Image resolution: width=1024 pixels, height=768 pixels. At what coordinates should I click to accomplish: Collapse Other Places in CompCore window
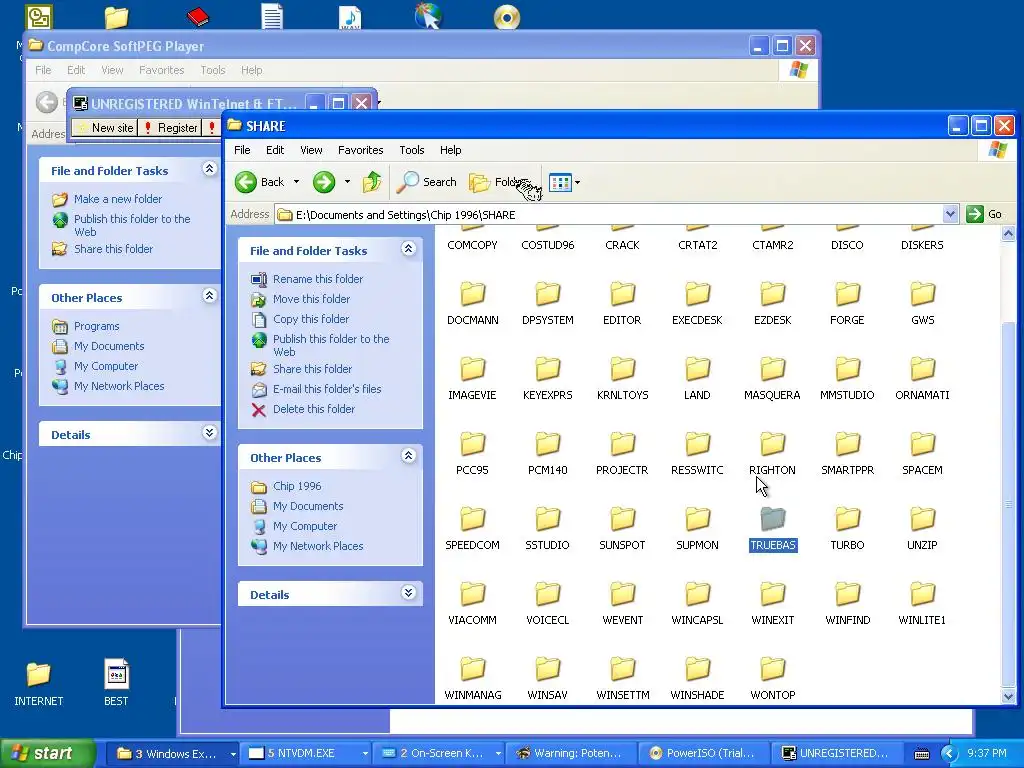coord(210,296)
